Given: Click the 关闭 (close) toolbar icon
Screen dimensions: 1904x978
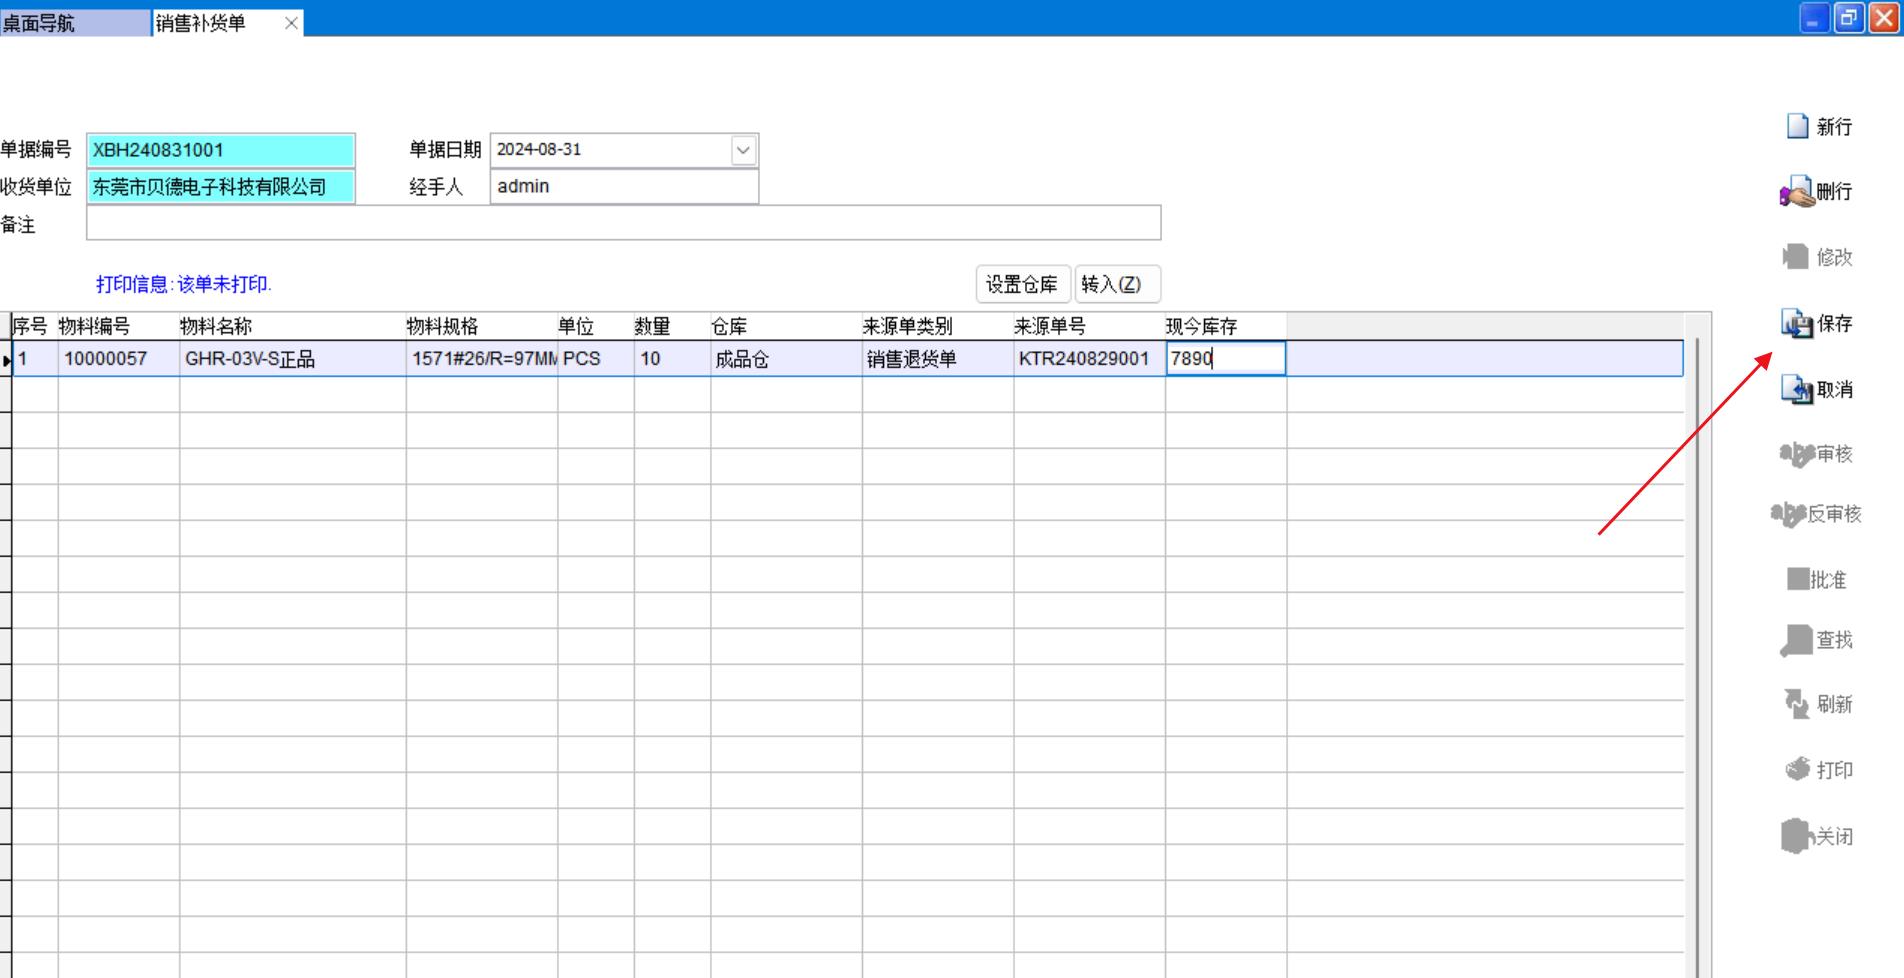Looking at the screenshot, I should (x=1797, y=836).
